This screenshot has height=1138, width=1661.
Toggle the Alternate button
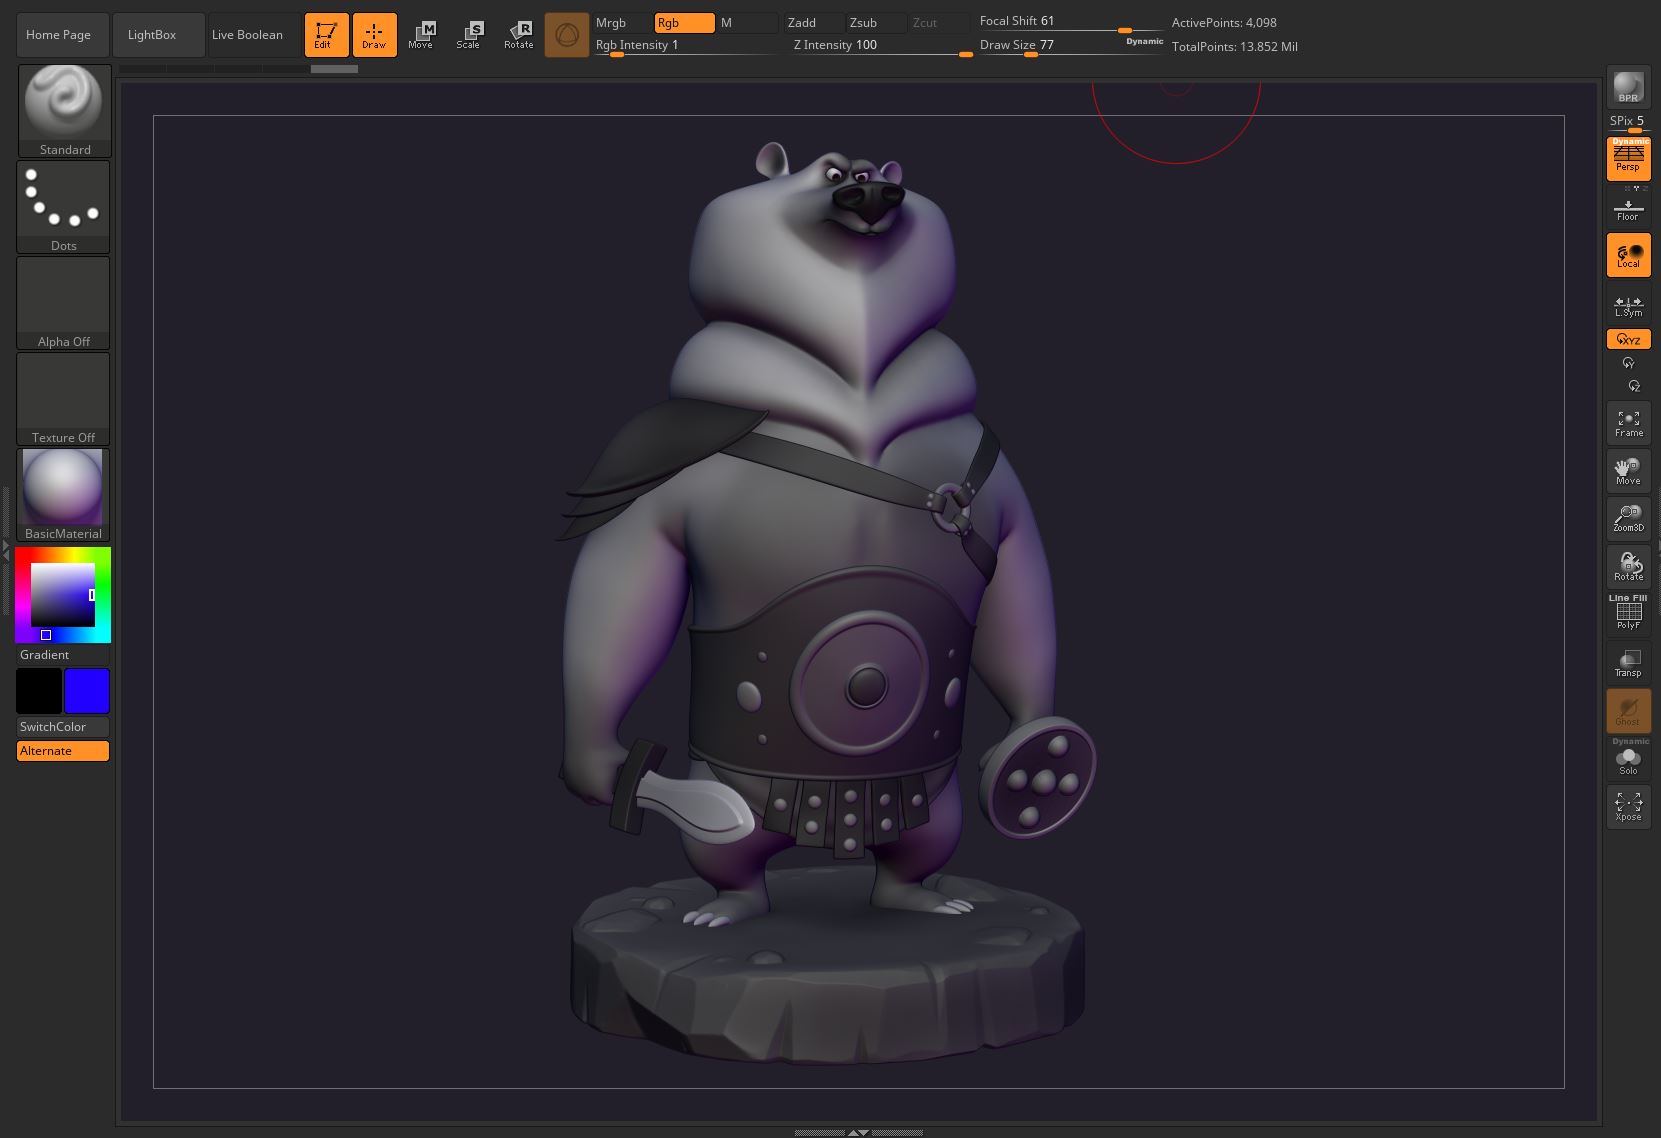(x=63, y=751)
